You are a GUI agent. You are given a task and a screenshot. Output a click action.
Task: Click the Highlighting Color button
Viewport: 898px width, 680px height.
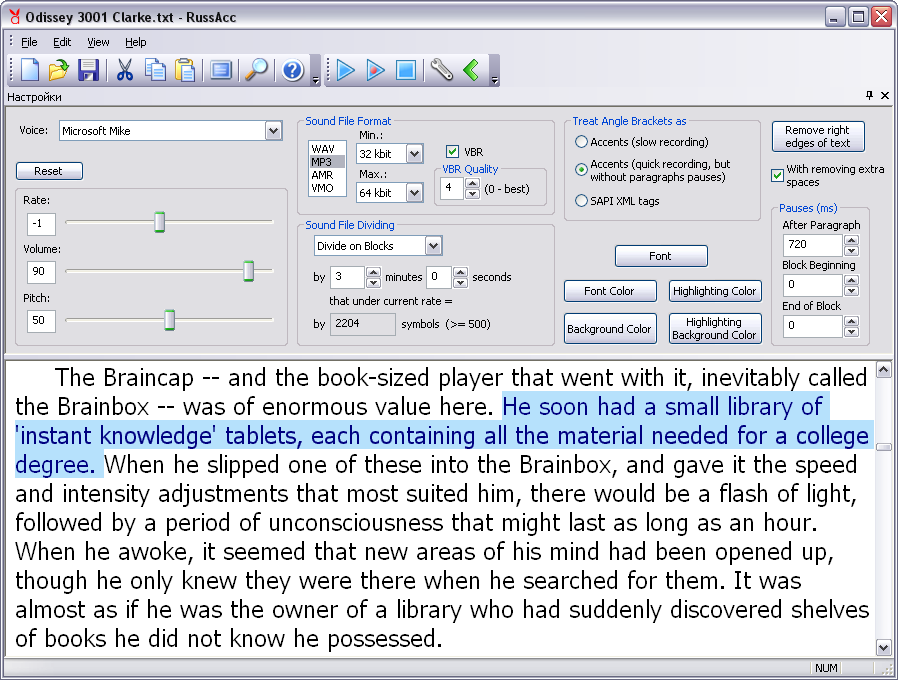coord(714,291)
